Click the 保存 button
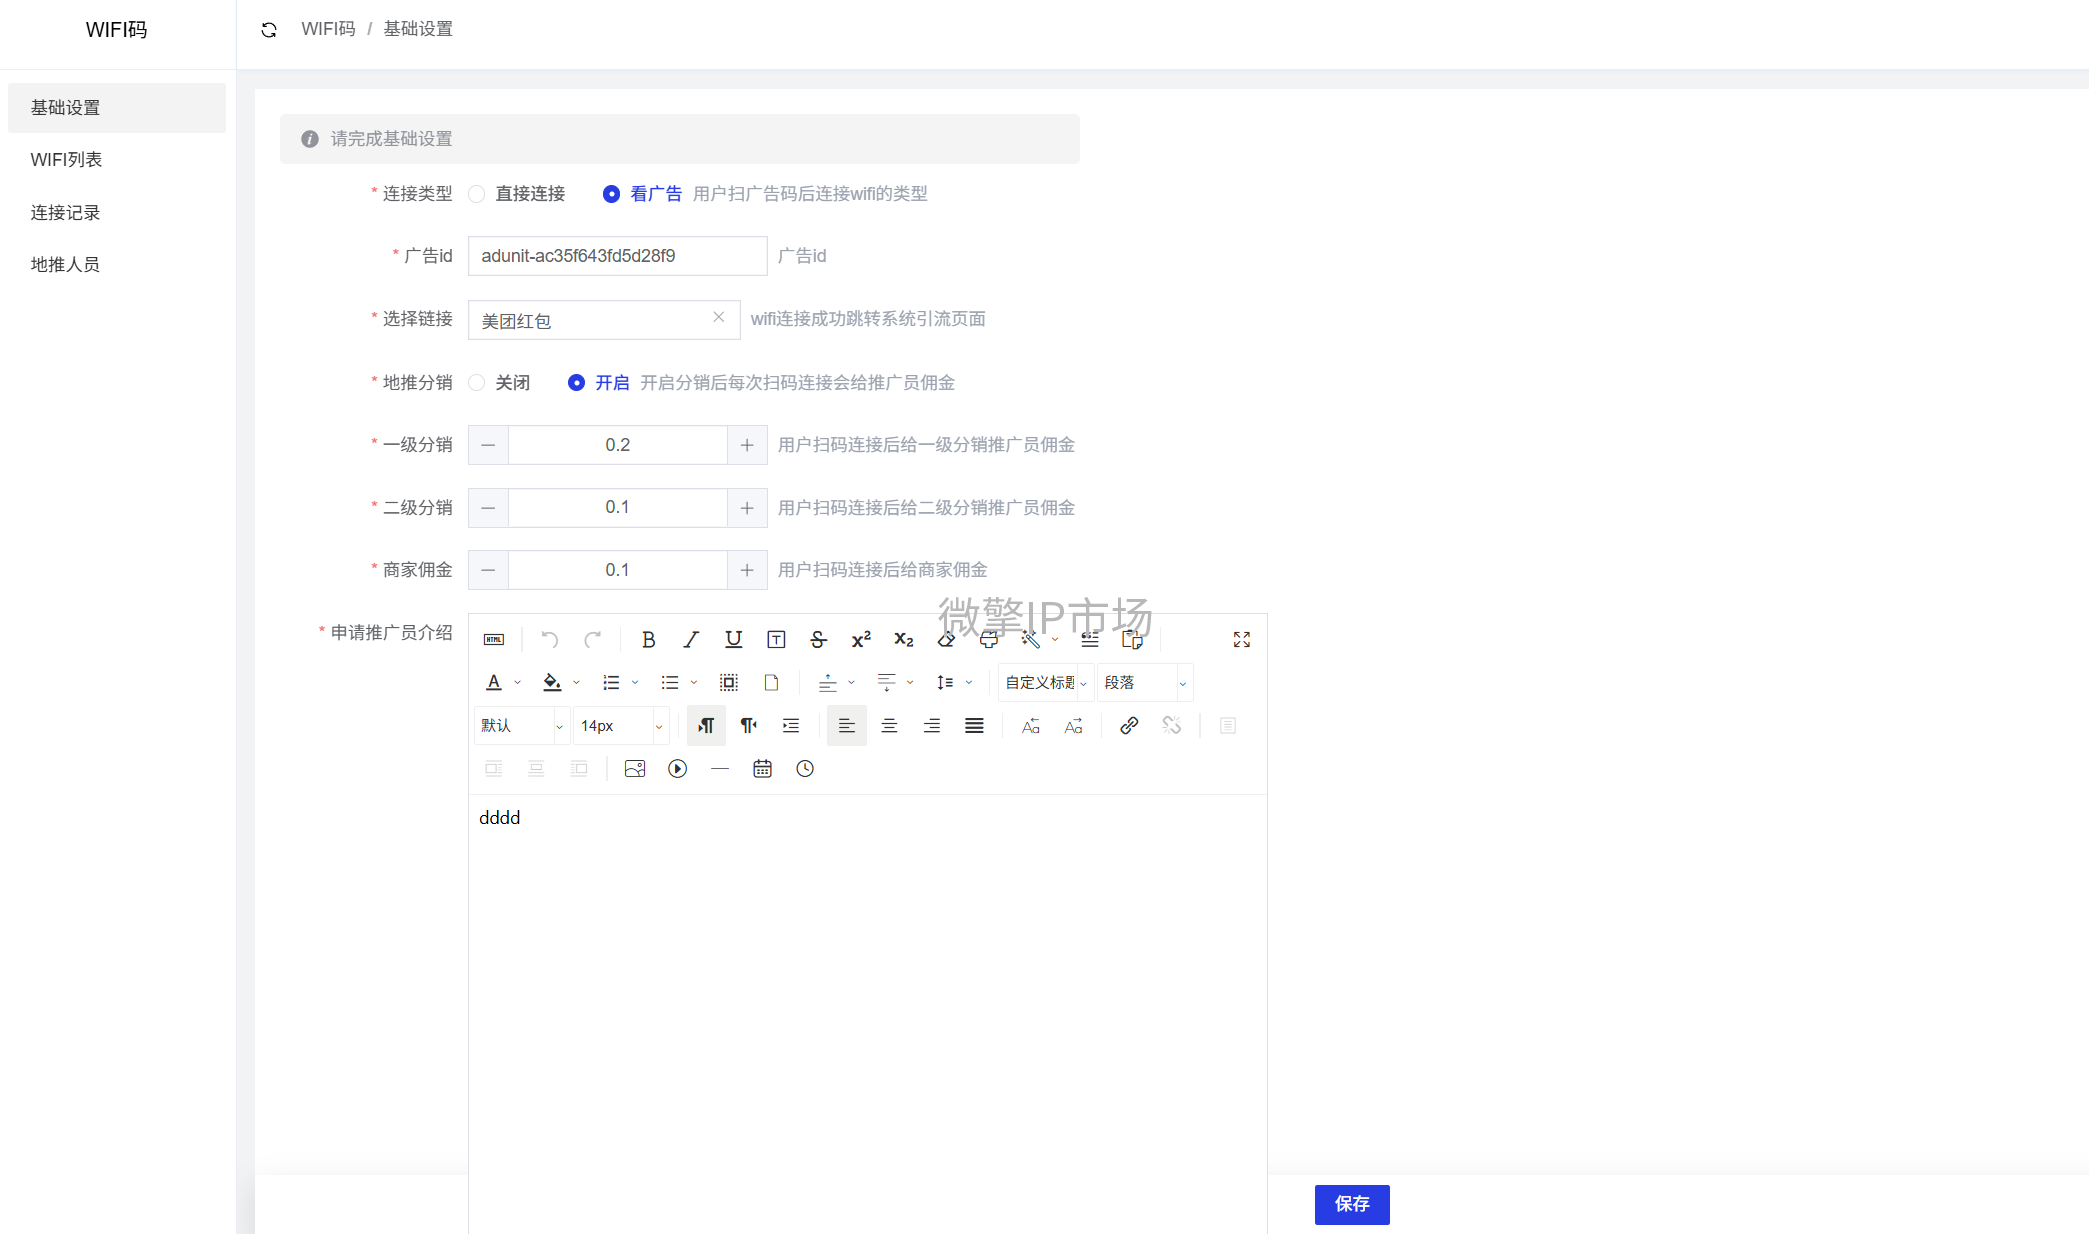The image size is (2089, 1234). point(1351,1204)
